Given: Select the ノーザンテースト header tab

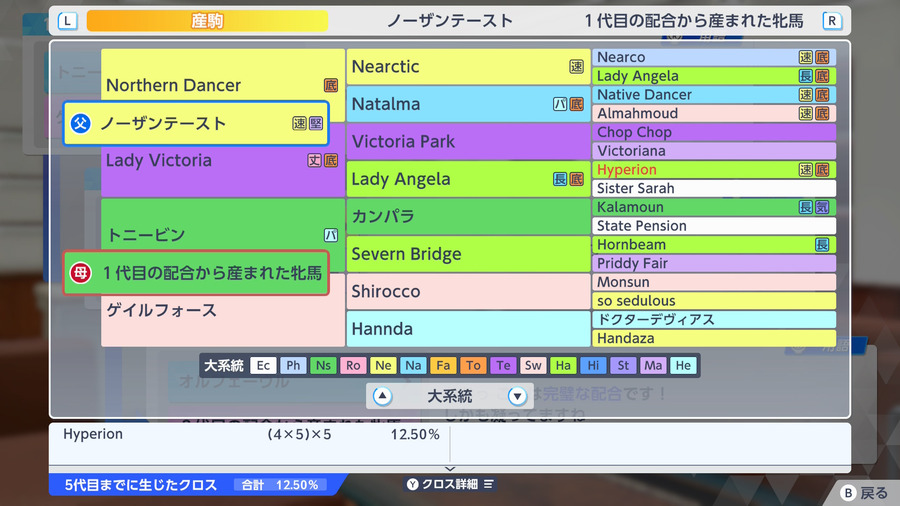Looking at the screenshot, I should [449, 21].
